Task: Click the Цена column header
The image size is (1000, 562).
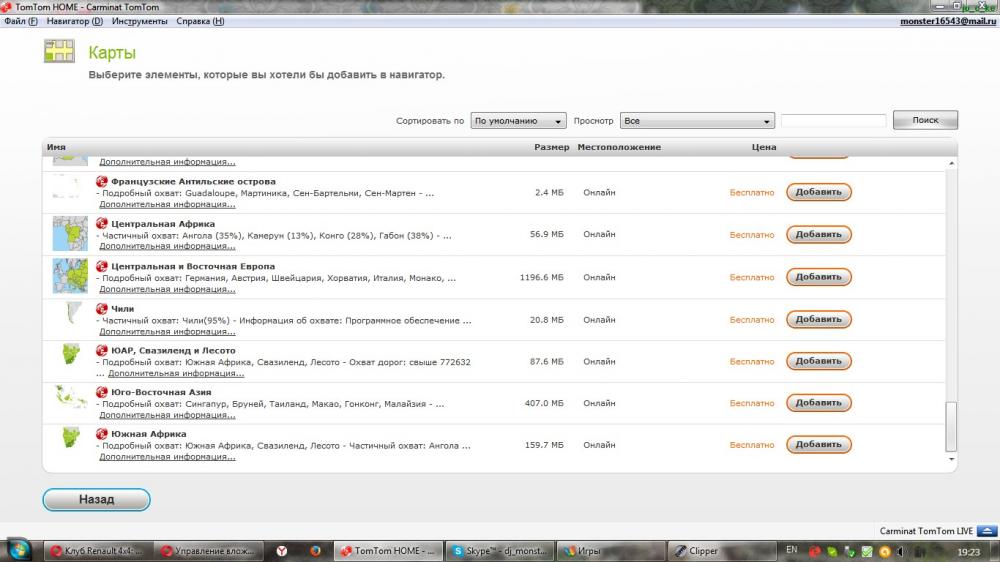Action: 763,147
